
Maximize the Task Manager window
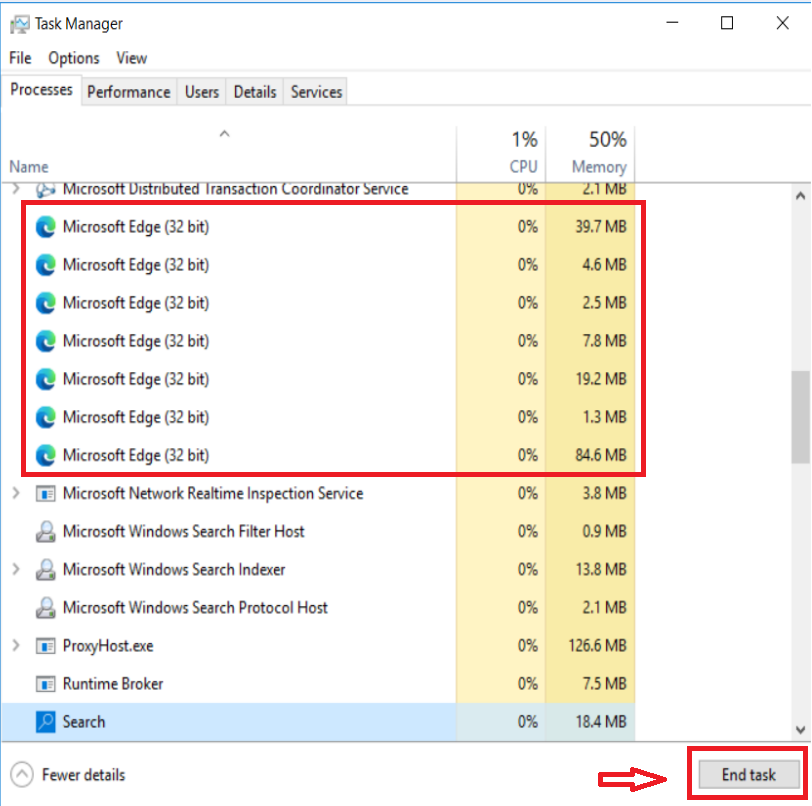coord(727,23)
